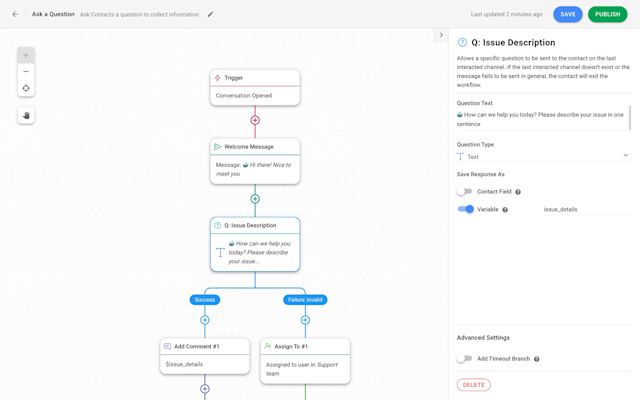The width and height of the screenshot is (640, 400).
Task: Click the Assign To #1 user icon
Action: pyautogui.click(x=268, y=346)
